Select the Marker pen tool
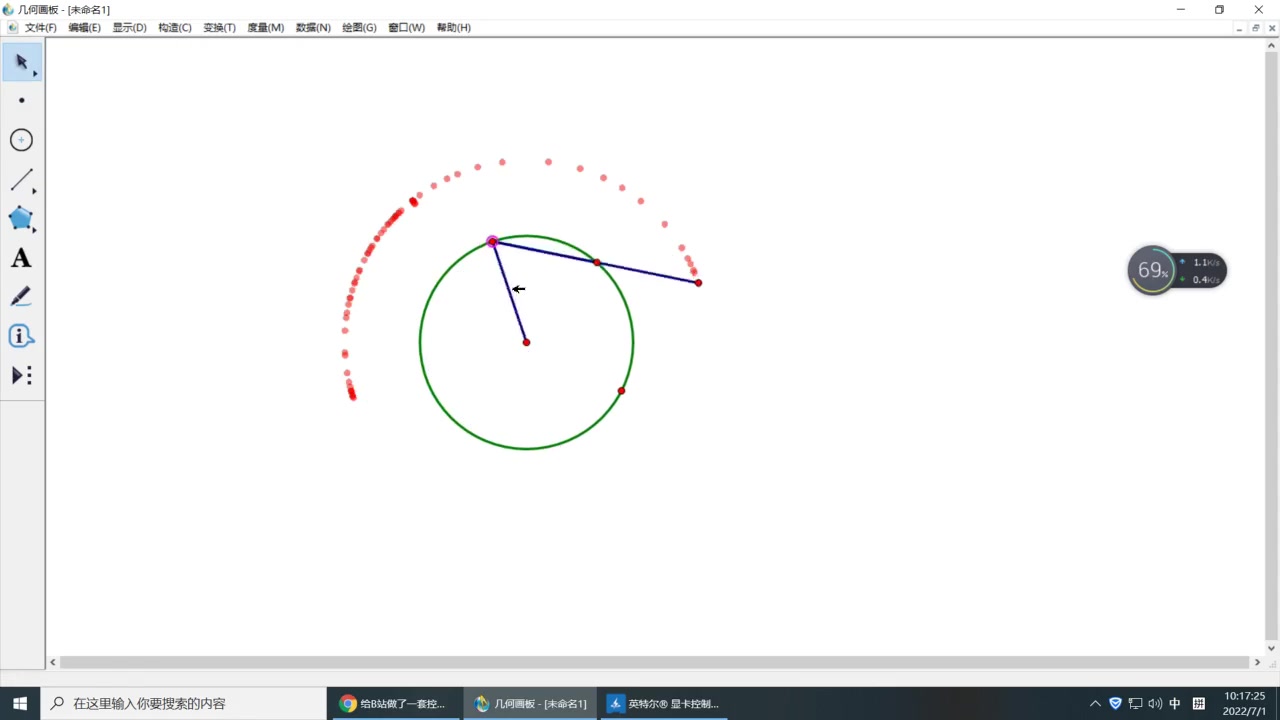Viewport: 1280px width, 720px height. pos(22,297)
